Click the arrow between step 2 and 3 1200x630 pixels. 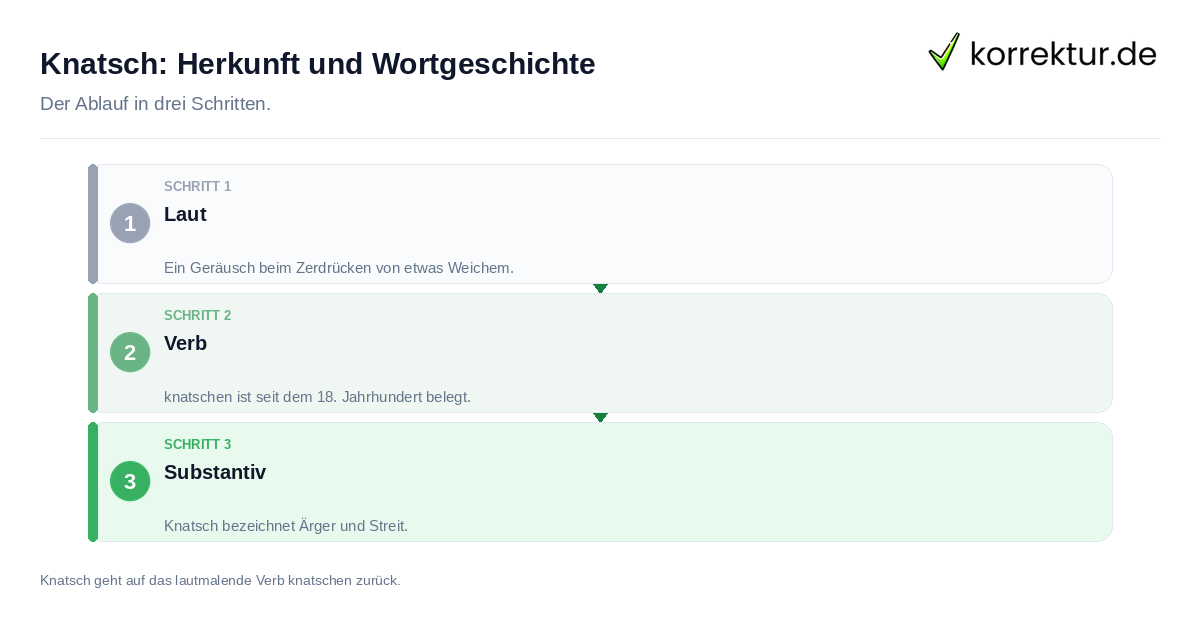(600, 417)
